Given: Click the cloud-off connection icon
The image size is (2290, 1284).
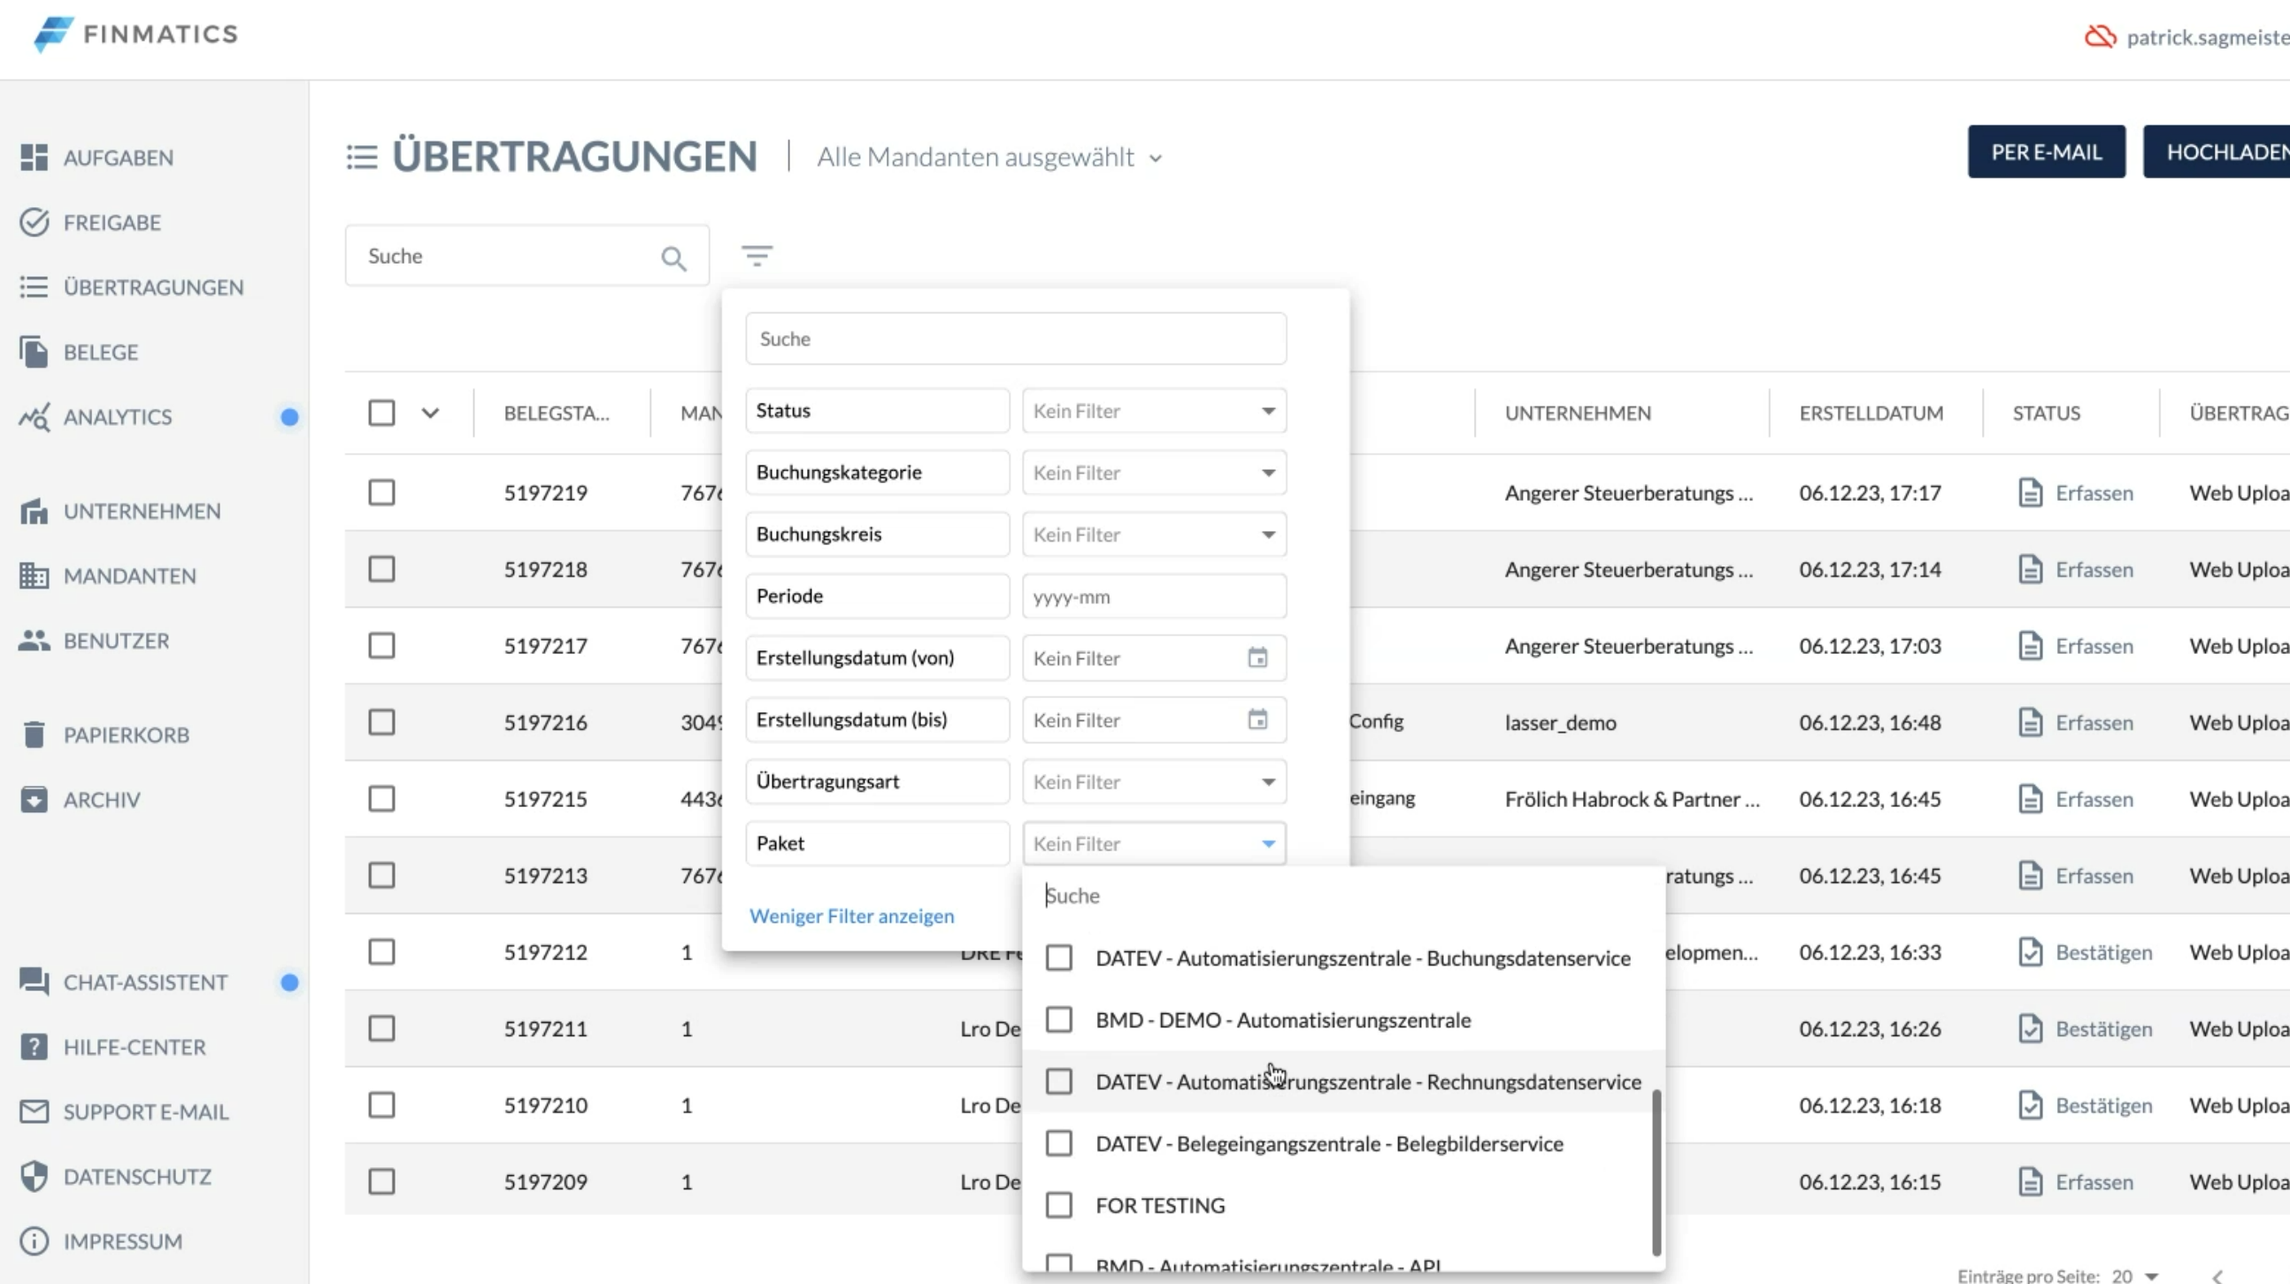Looking at the screenshot, I should pyautogui.click(x=2100, y=37).
